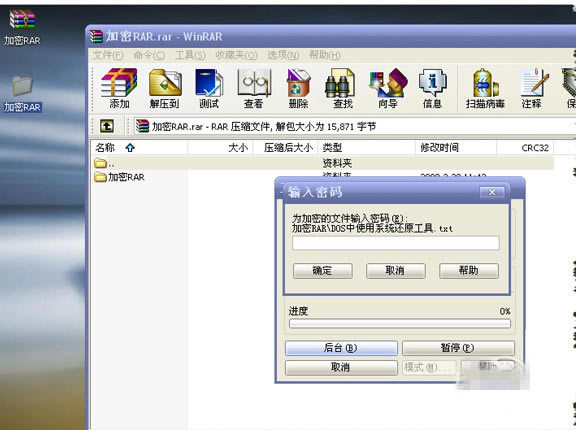Sort by the 压缩后大小 column header

click(285, 148)
